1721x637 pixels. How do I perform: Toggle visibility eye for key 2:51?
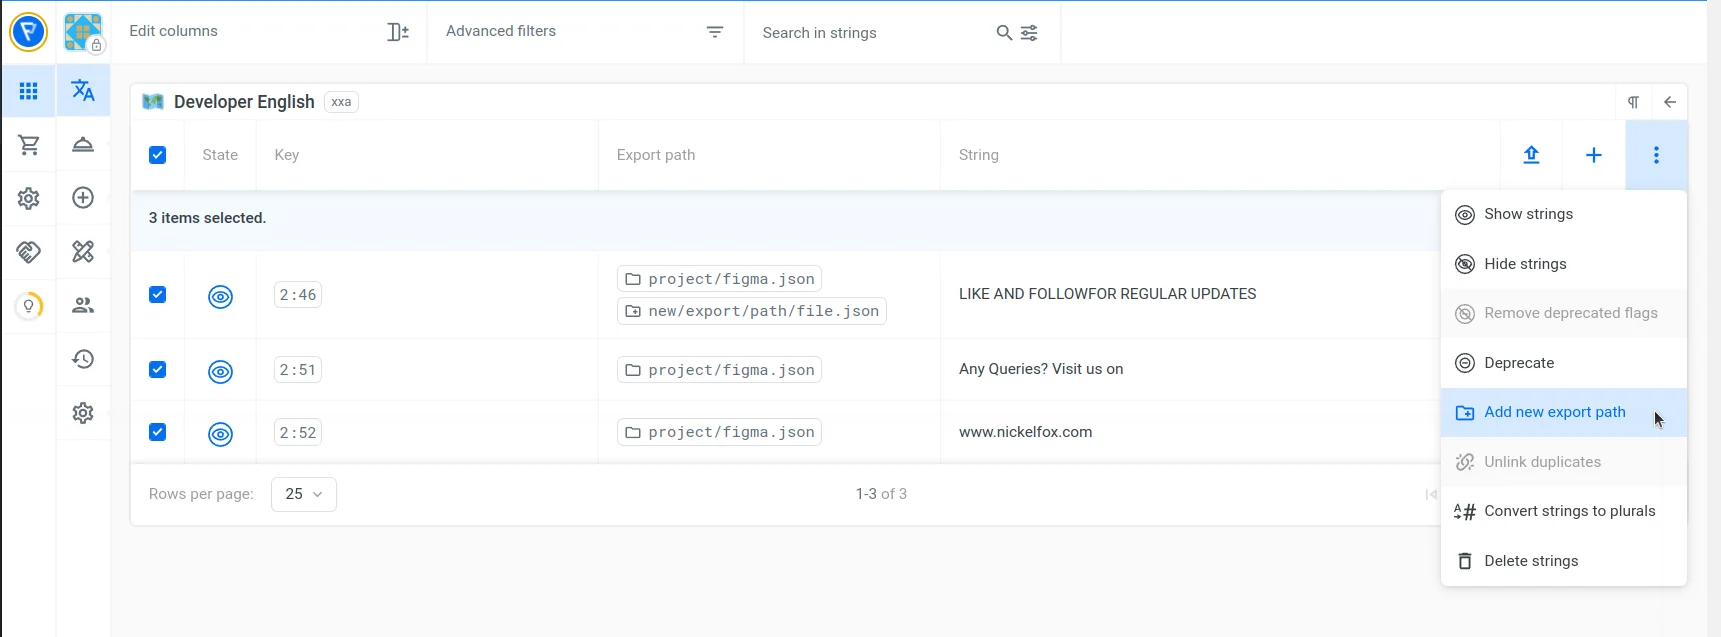[220, 371]
